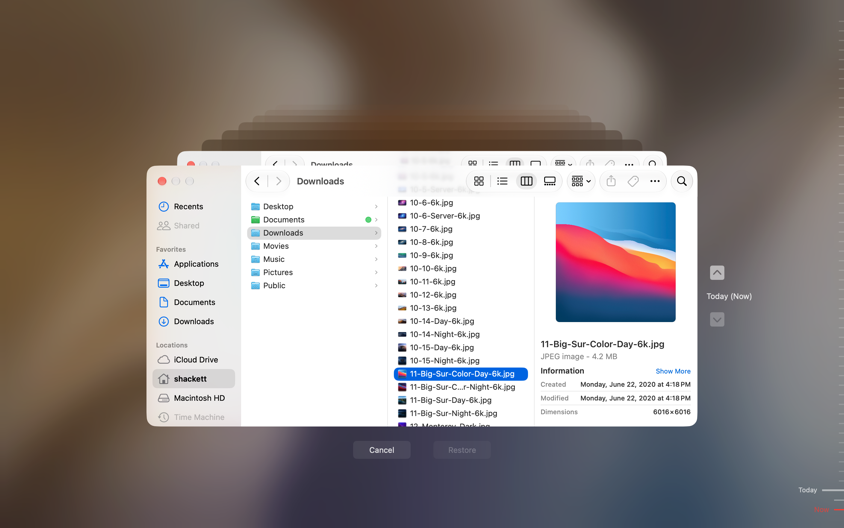
Task: Go back with the Finder back arrow
Action: coord(257,181)
